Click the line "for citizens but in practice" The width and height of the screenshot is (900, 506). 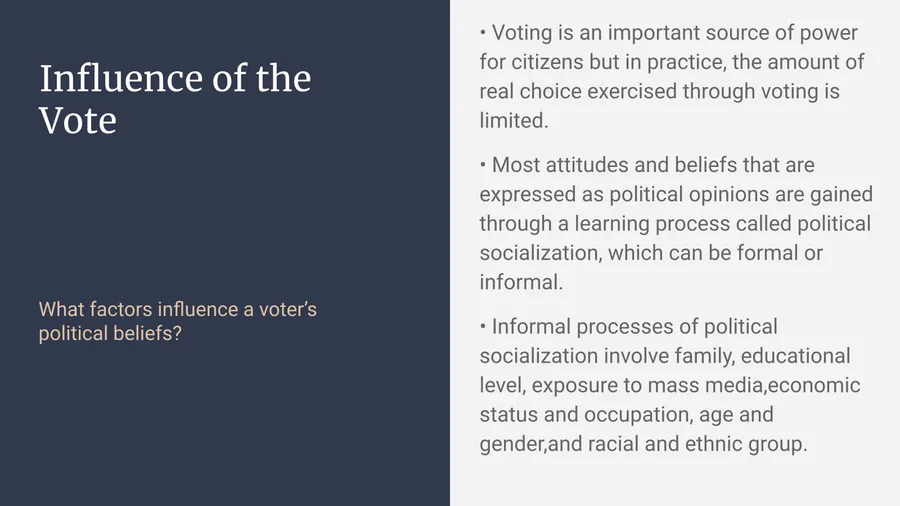[x=601, y=62]
